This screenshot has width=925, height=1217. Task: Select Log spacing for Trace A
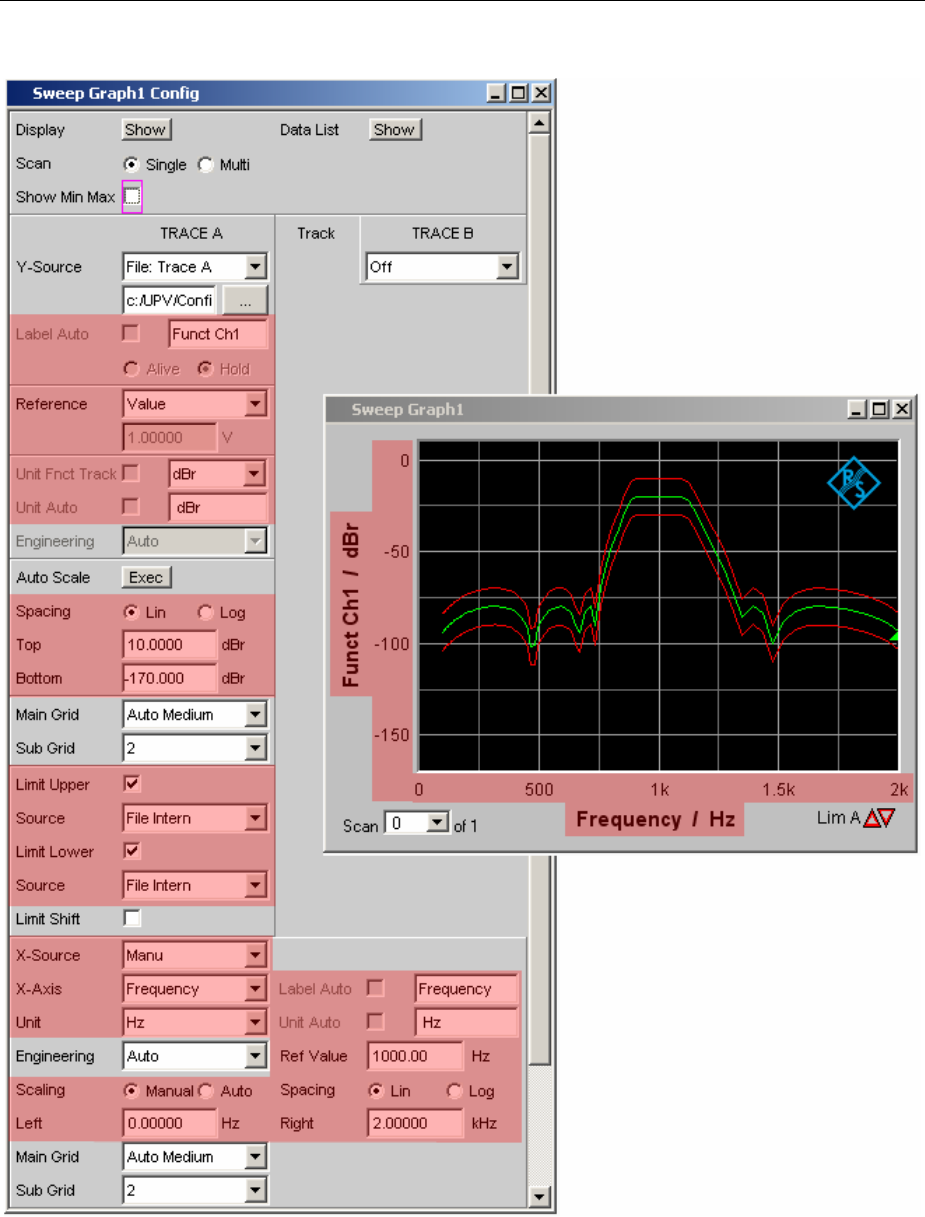pyautogui.click(x=206, y=612)
